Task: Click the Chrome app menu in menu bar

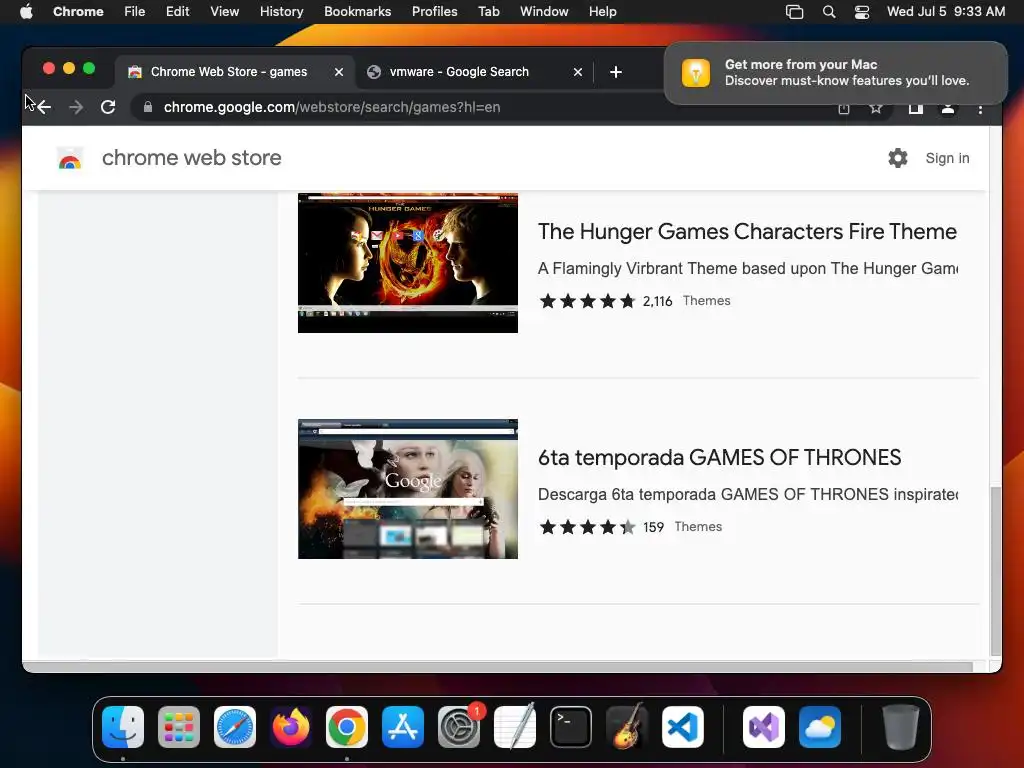Action: point(78,12)
